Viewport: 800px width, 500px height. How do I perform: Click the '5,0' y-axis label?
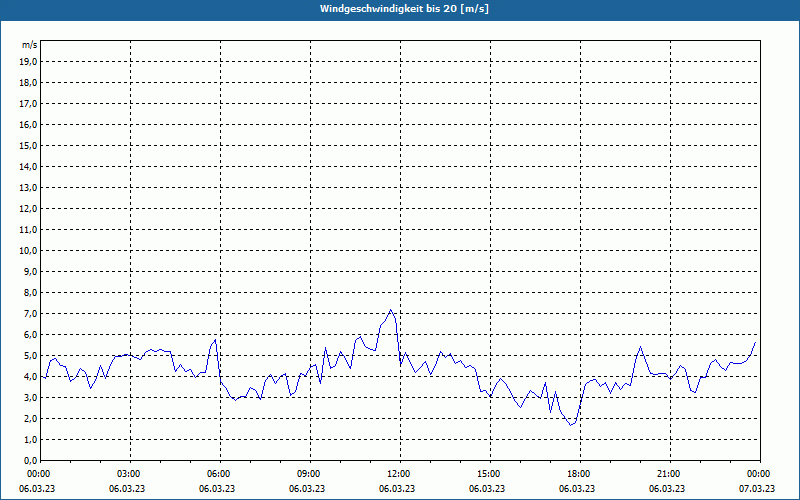[x=31, y=356]
